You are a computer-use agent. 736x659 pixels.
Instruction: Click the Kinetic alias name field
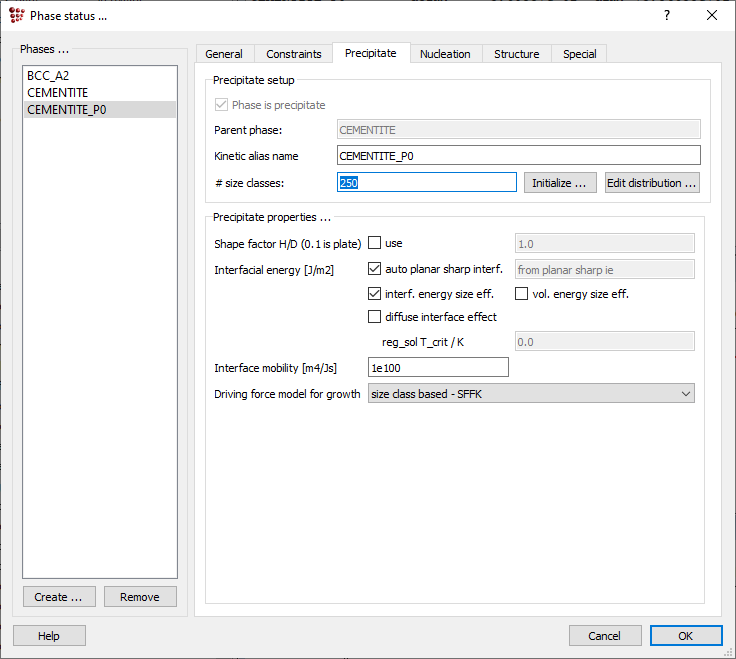point(518,156)
